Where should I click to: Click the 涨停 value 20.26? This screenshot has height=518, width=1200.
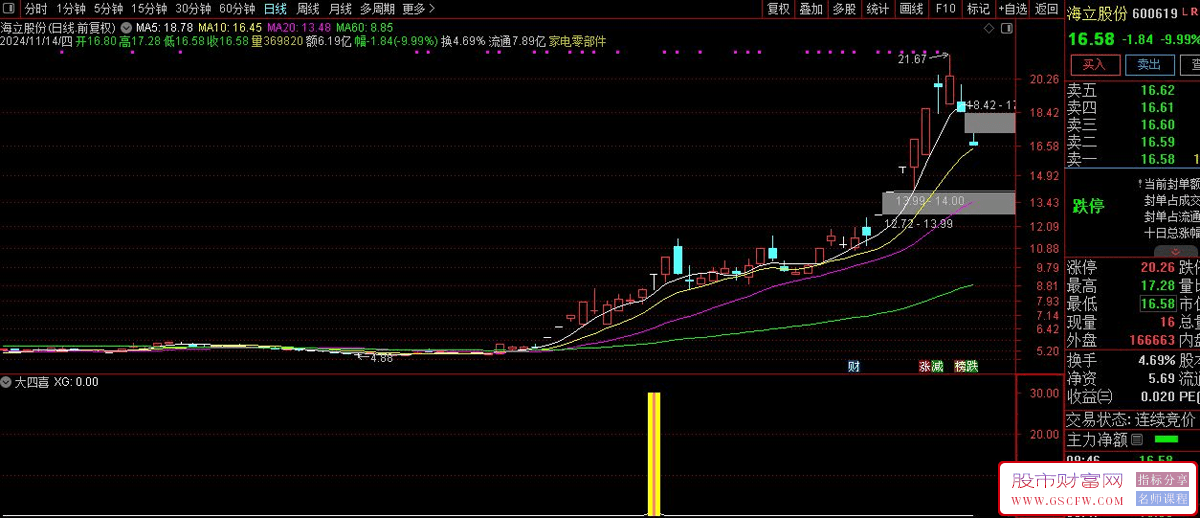click(x=1157, y=267)
